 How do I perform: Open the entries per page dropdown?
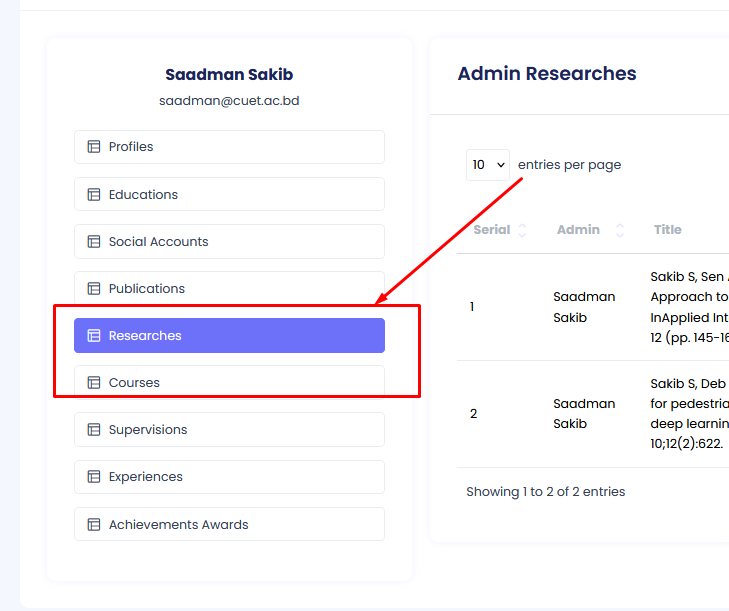pyautogui.click(x=488, y=165)
